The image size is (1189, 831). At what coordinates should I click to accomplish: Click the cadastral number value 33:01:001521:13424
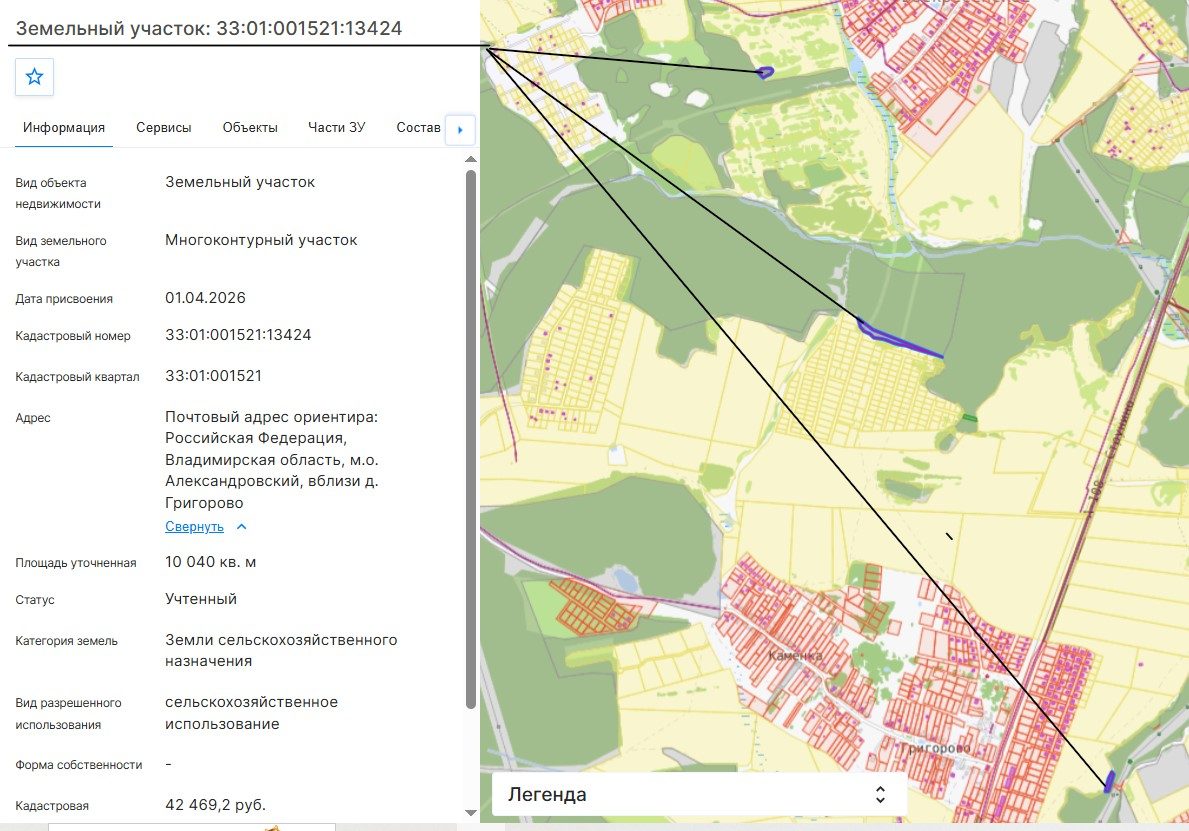point(238,335)
